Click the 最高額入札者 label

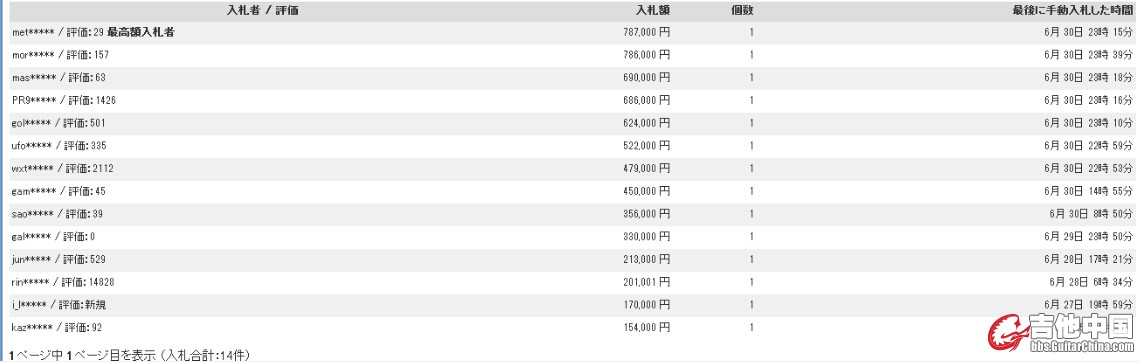(140, 33)
